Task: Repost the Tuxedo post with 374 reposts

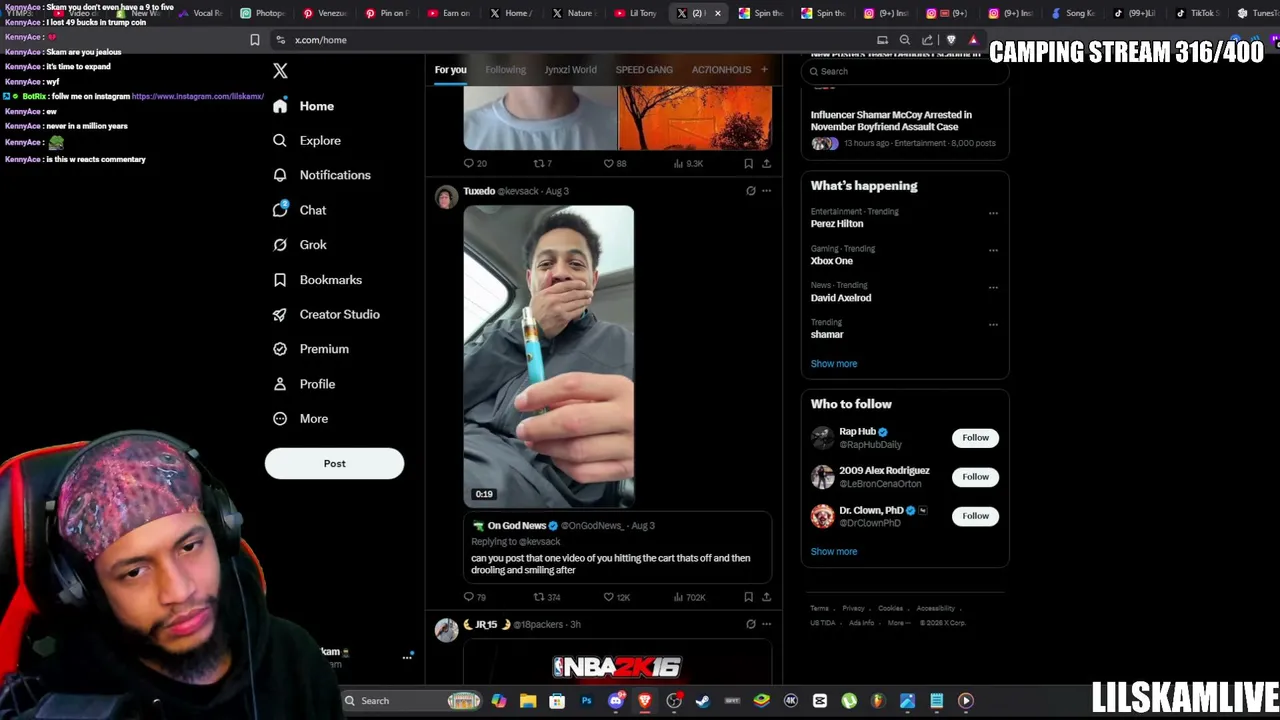Action: click(x=546, y=597)
